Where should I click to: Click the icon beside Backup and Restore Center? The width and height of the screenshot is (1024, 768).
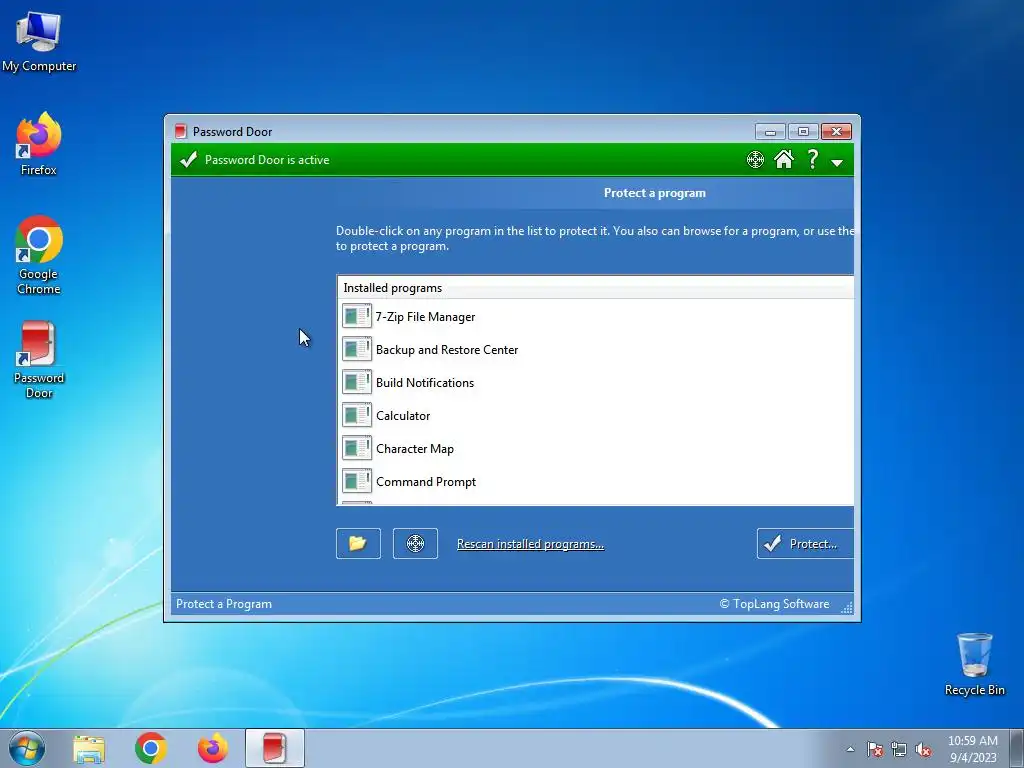click(357, 349)
